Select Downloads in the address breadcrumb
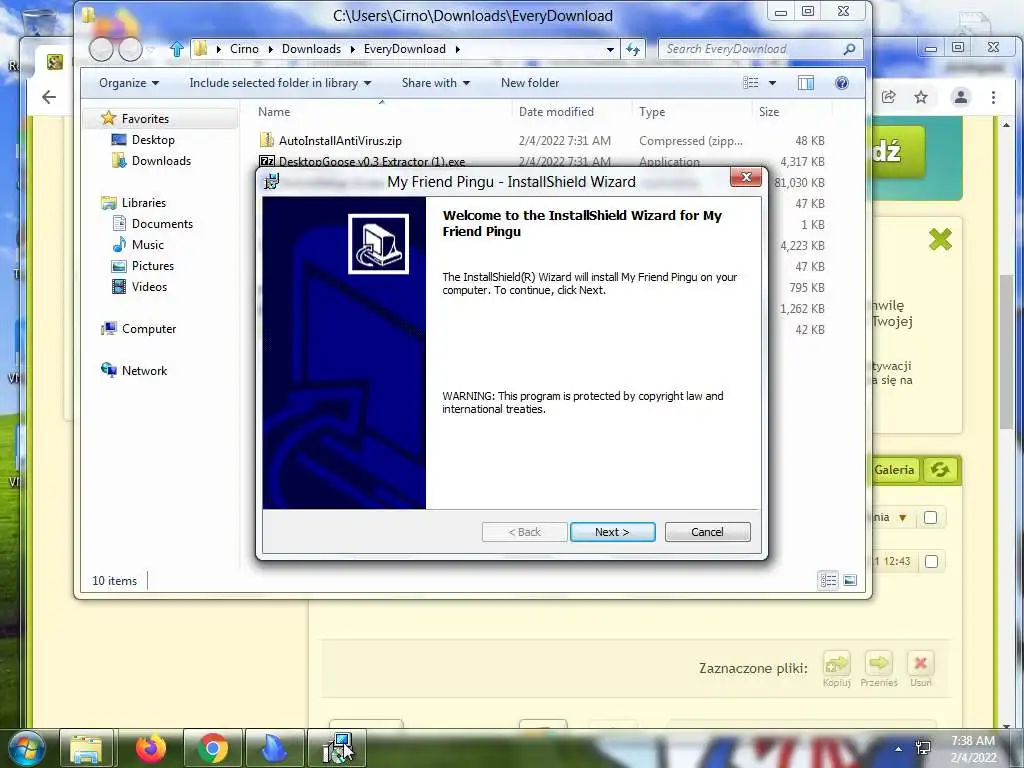The height and width of the screenshot is (768, 1024). click(x=312, y=49)
